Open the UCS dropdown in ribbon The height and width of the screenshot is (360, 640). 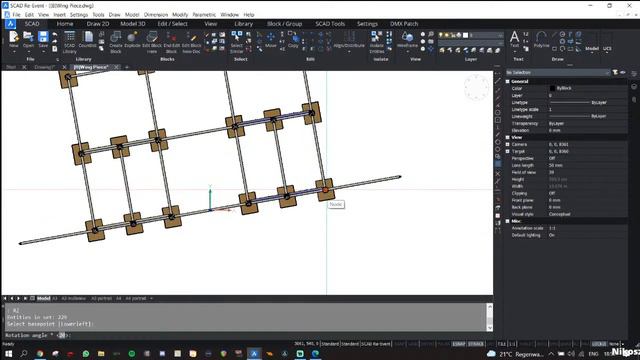tap(607, 49)
